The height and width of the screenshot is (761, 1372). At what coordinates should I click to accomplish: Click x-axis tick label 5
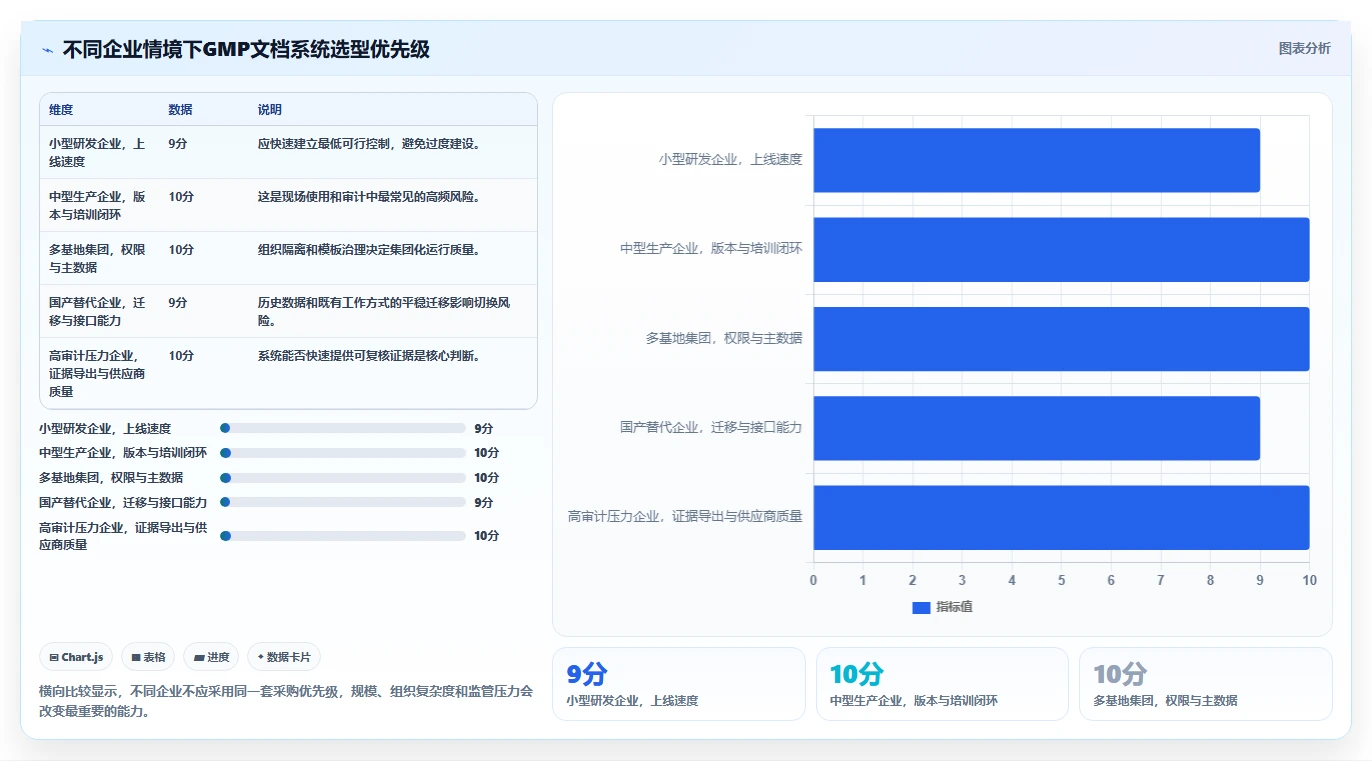point(1061,580)
